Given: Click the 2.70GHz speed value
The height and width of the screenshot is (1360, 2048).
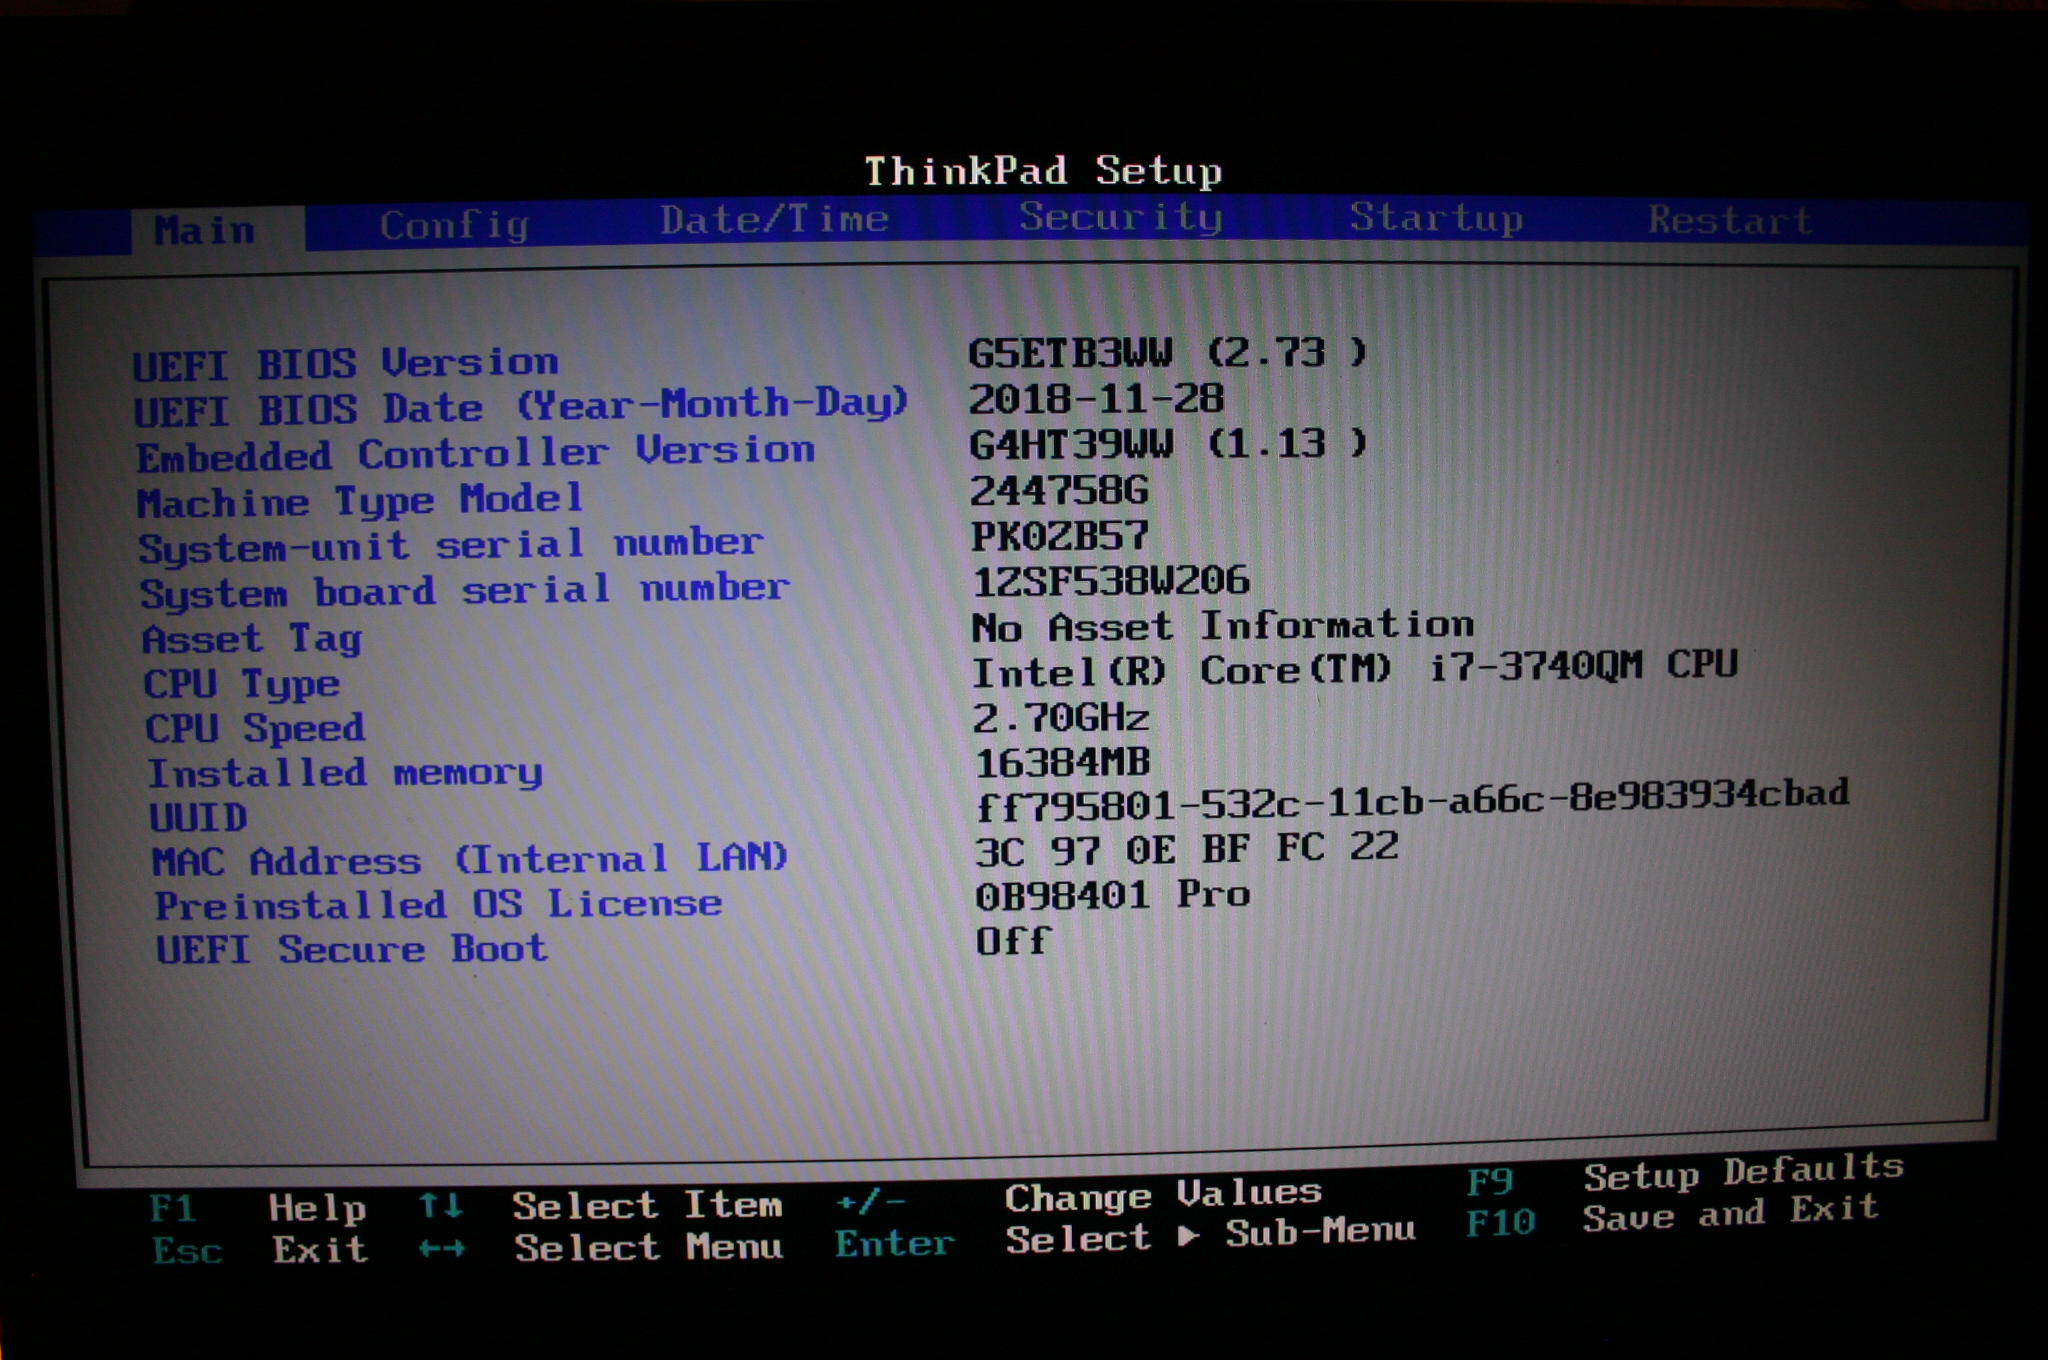Looking at the screenshot, I should coord(1061,718).
